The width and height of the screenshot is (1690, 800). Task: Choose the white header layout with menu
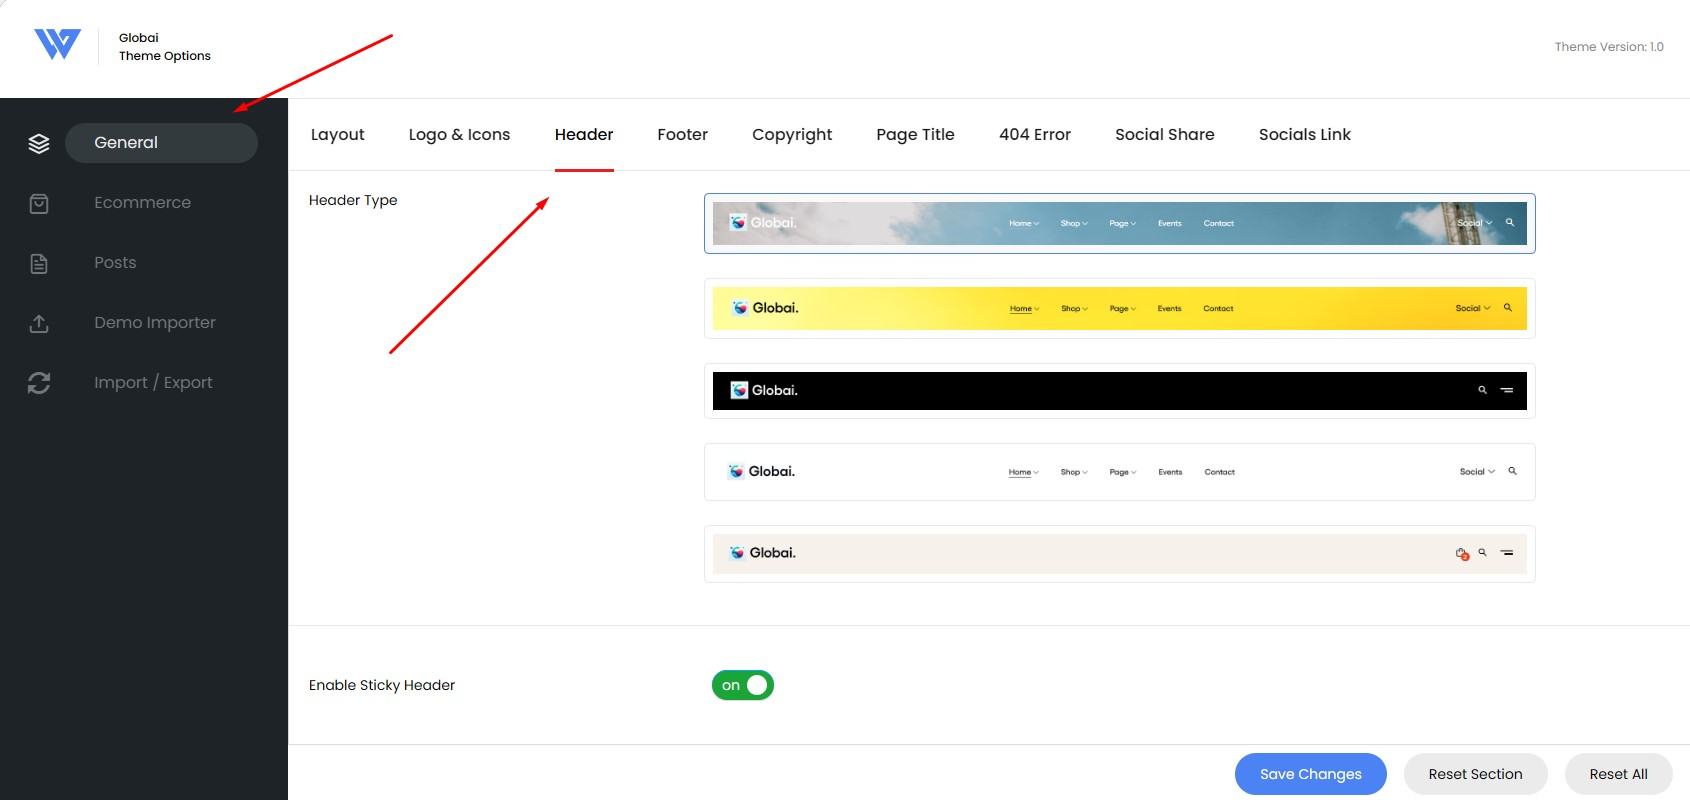coord(1119,472)
